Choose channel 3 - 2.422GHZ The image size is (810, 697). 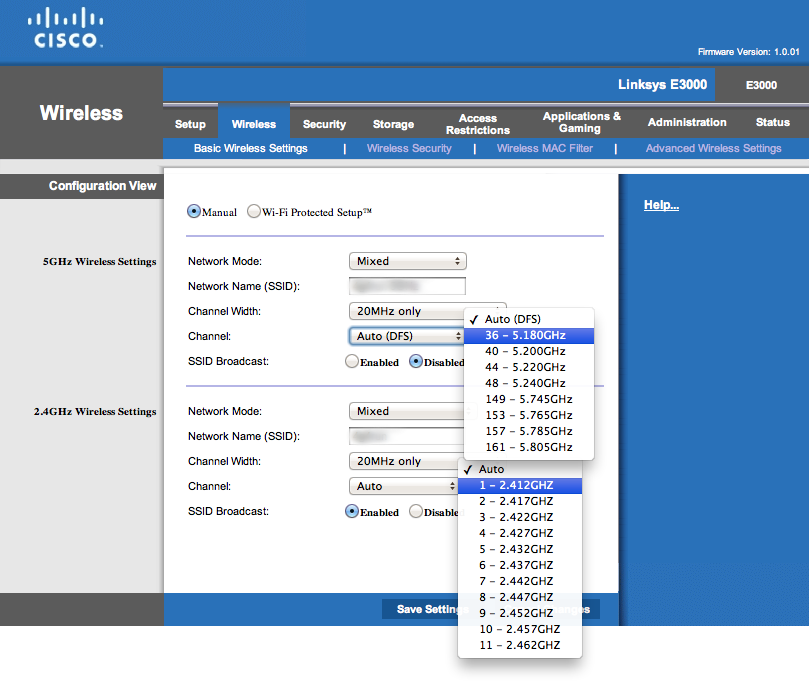coord(520,517)
